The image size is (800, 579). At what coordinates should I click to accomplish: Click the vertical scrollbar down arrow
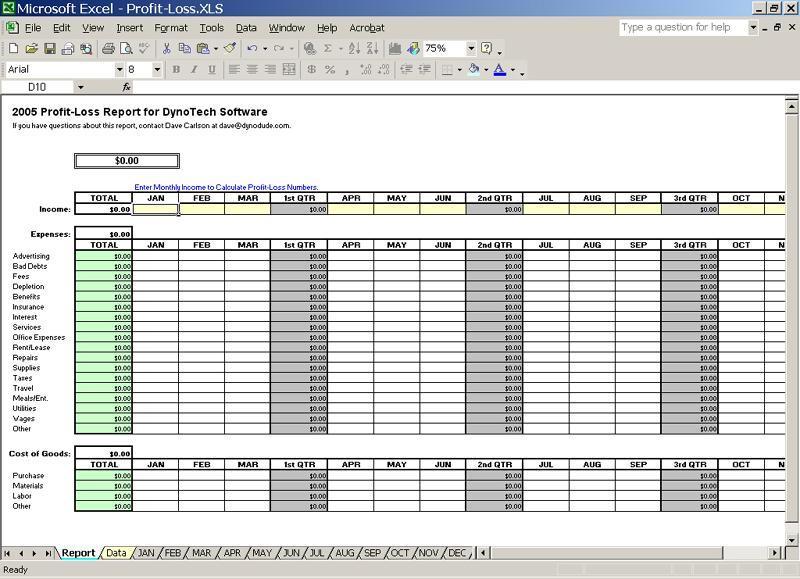pos(791,540)
